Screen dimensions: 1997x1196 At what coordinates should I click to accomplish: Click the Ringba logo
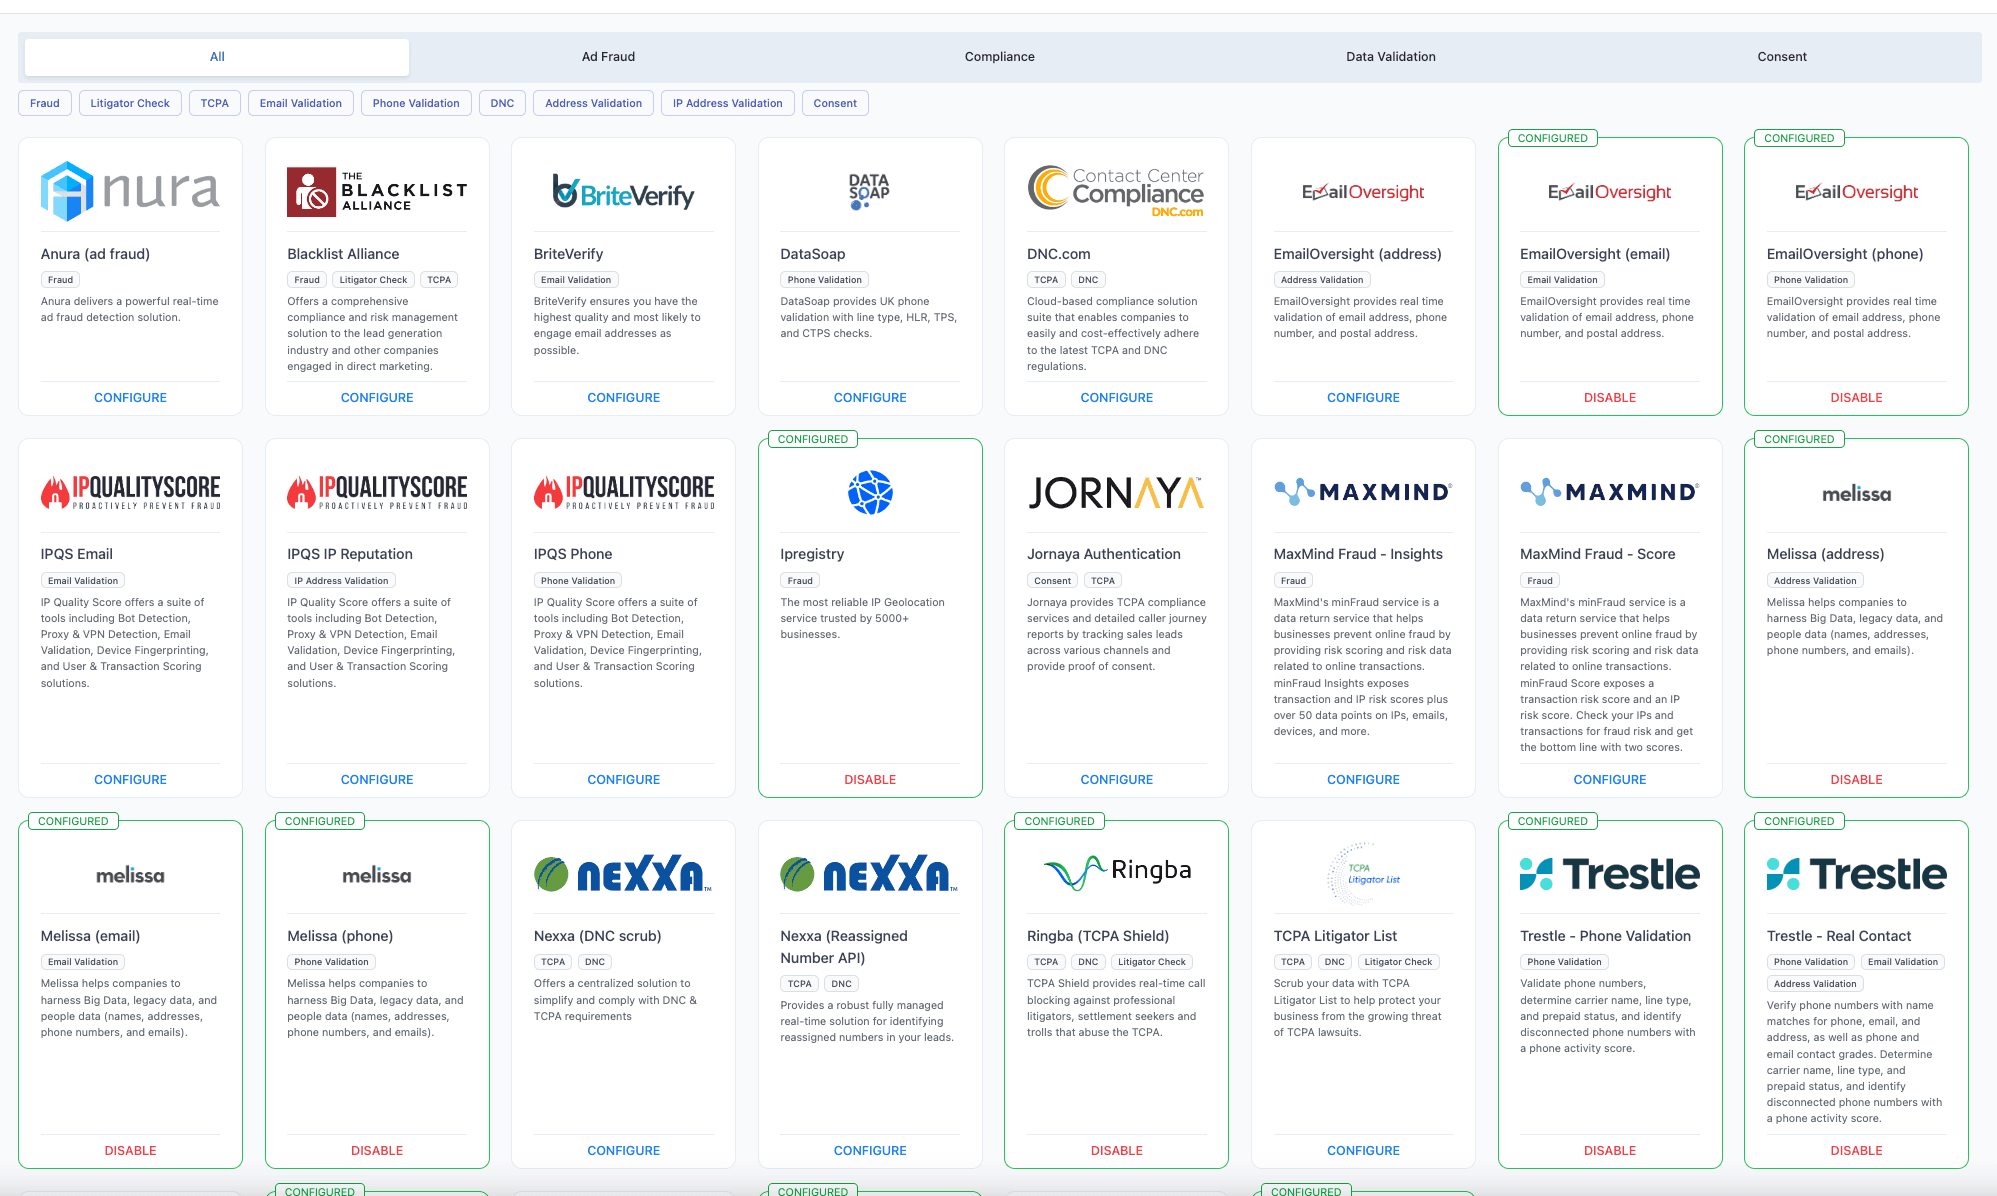pos(1117,872)
